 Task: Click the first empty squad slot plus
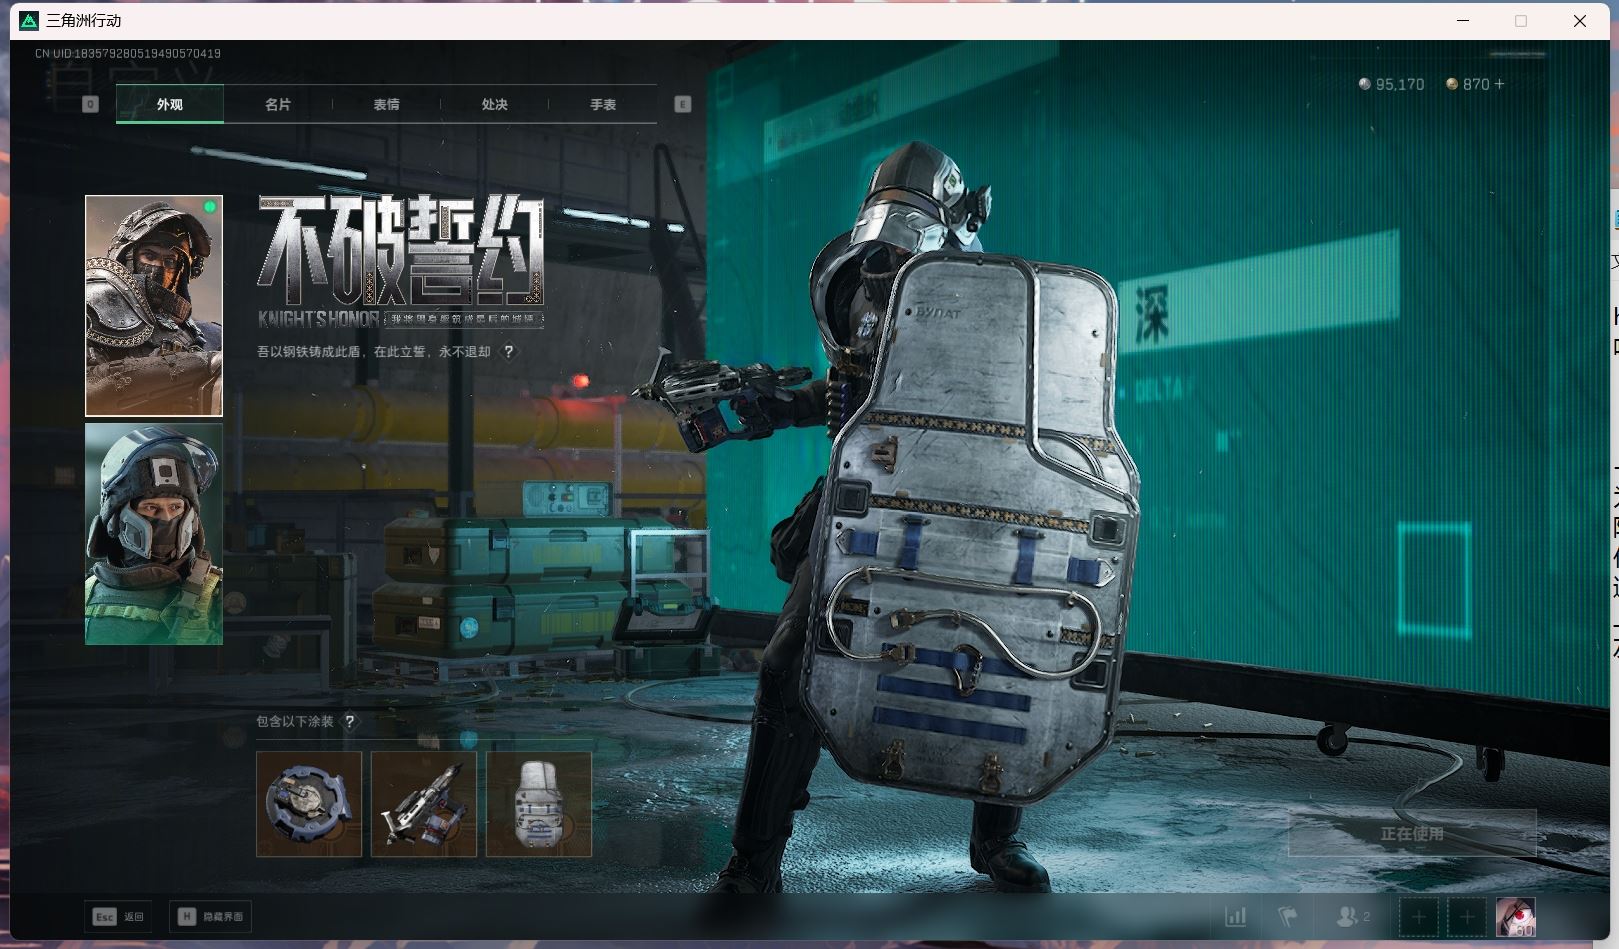[1418, 916]
